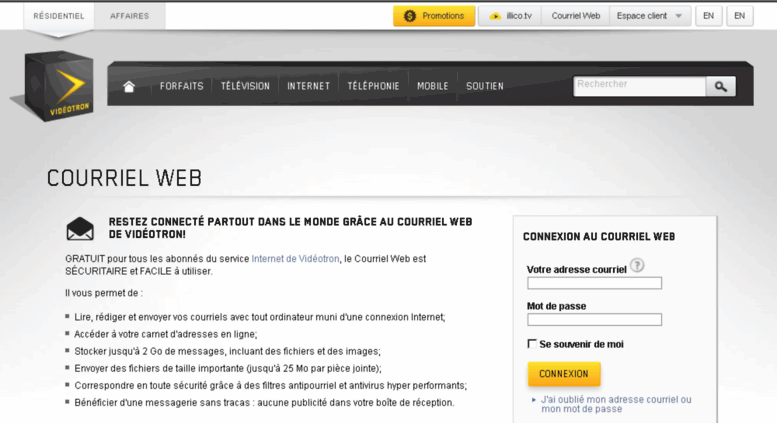Viewport: 777px width, 423px height.
Task: Go to the home icon in navigation bar
Action: tap(129, 87)
